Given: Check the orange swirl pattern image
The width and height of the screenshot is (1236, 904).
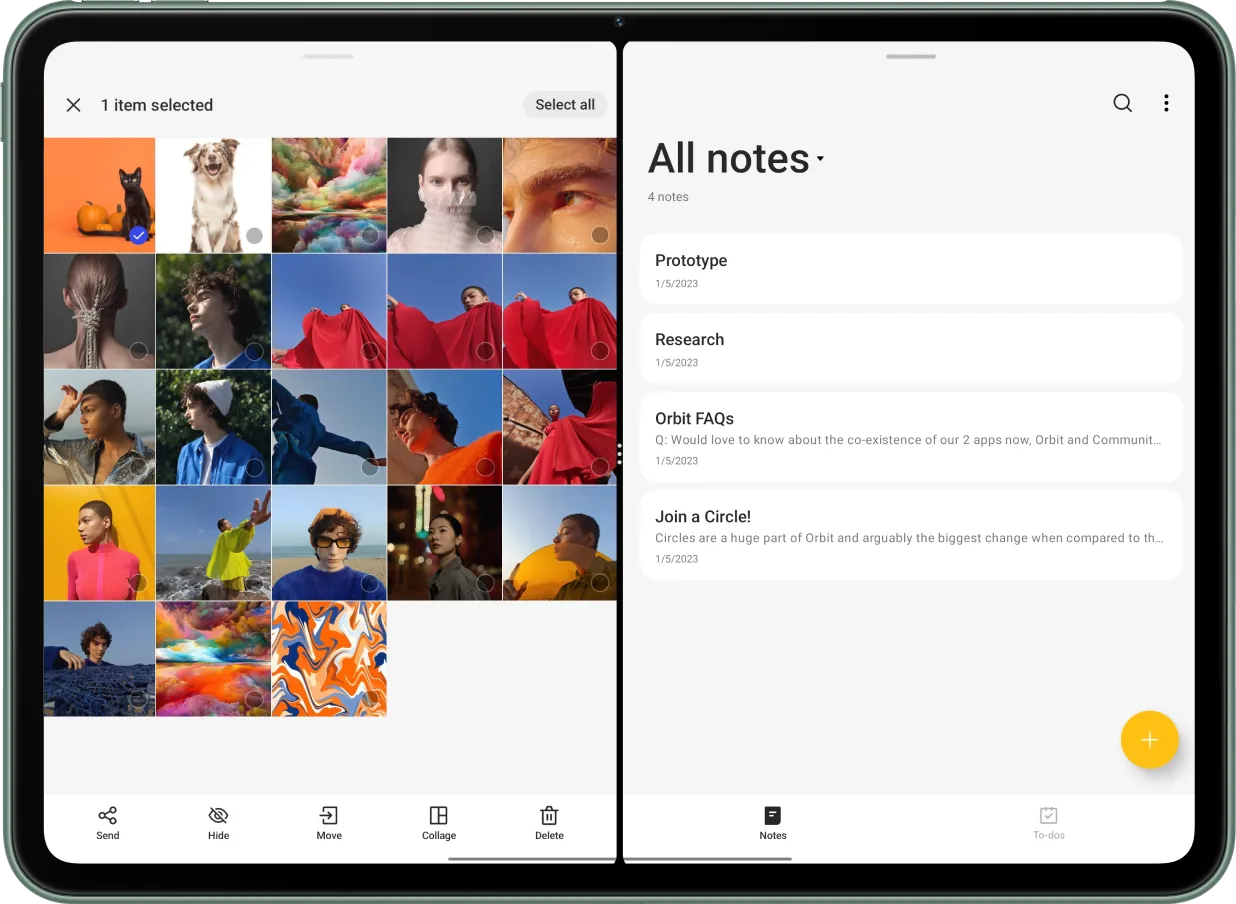Looking at the screenshot, I should pyautogui.click(x=370, y=698).
